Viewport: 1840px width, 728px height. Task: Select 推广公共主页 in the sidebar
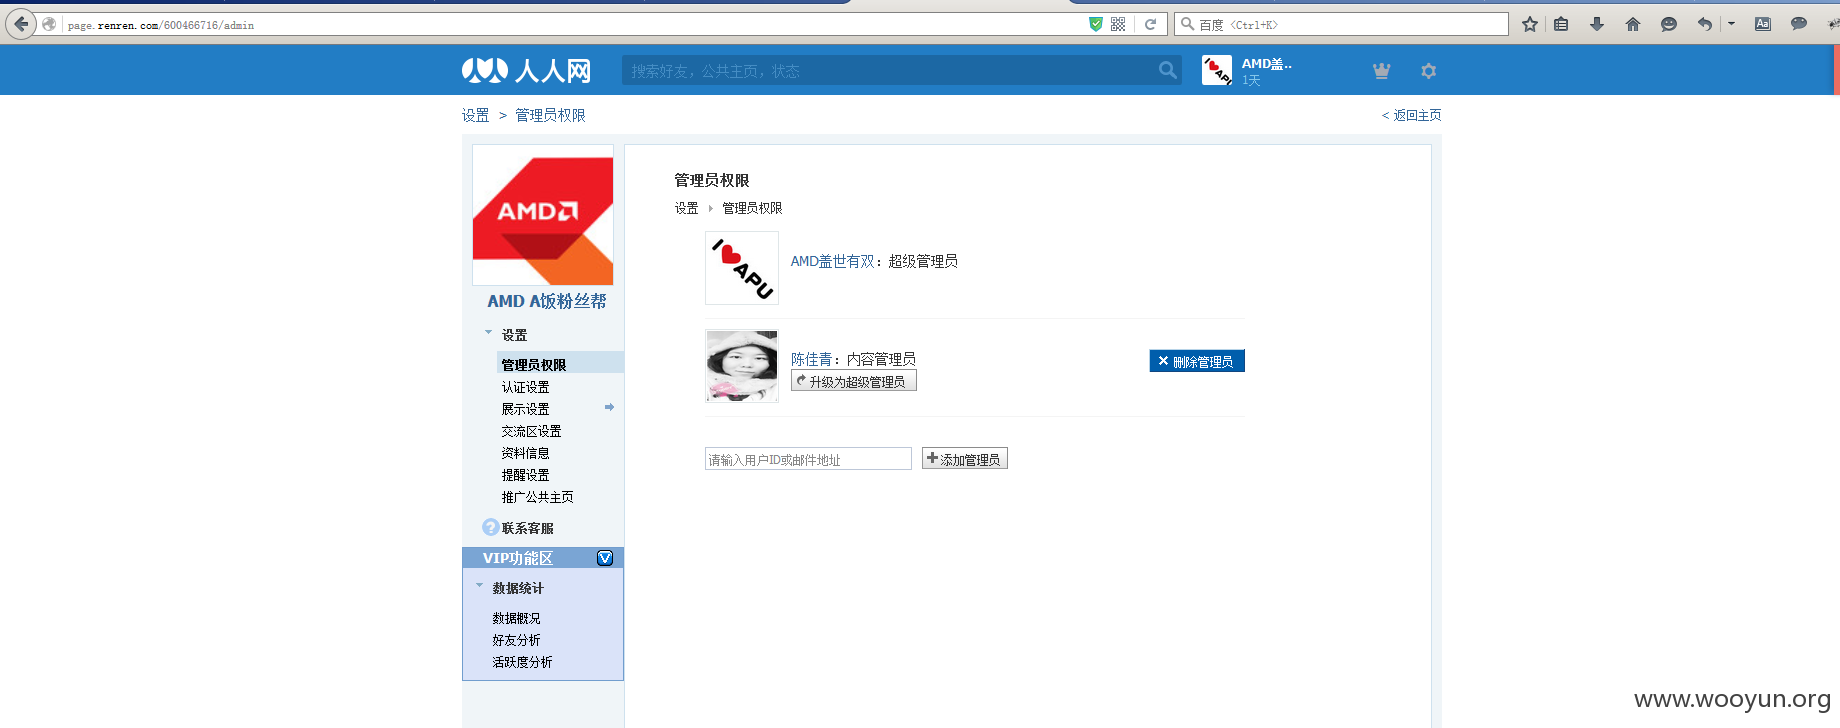coord(537,497)
